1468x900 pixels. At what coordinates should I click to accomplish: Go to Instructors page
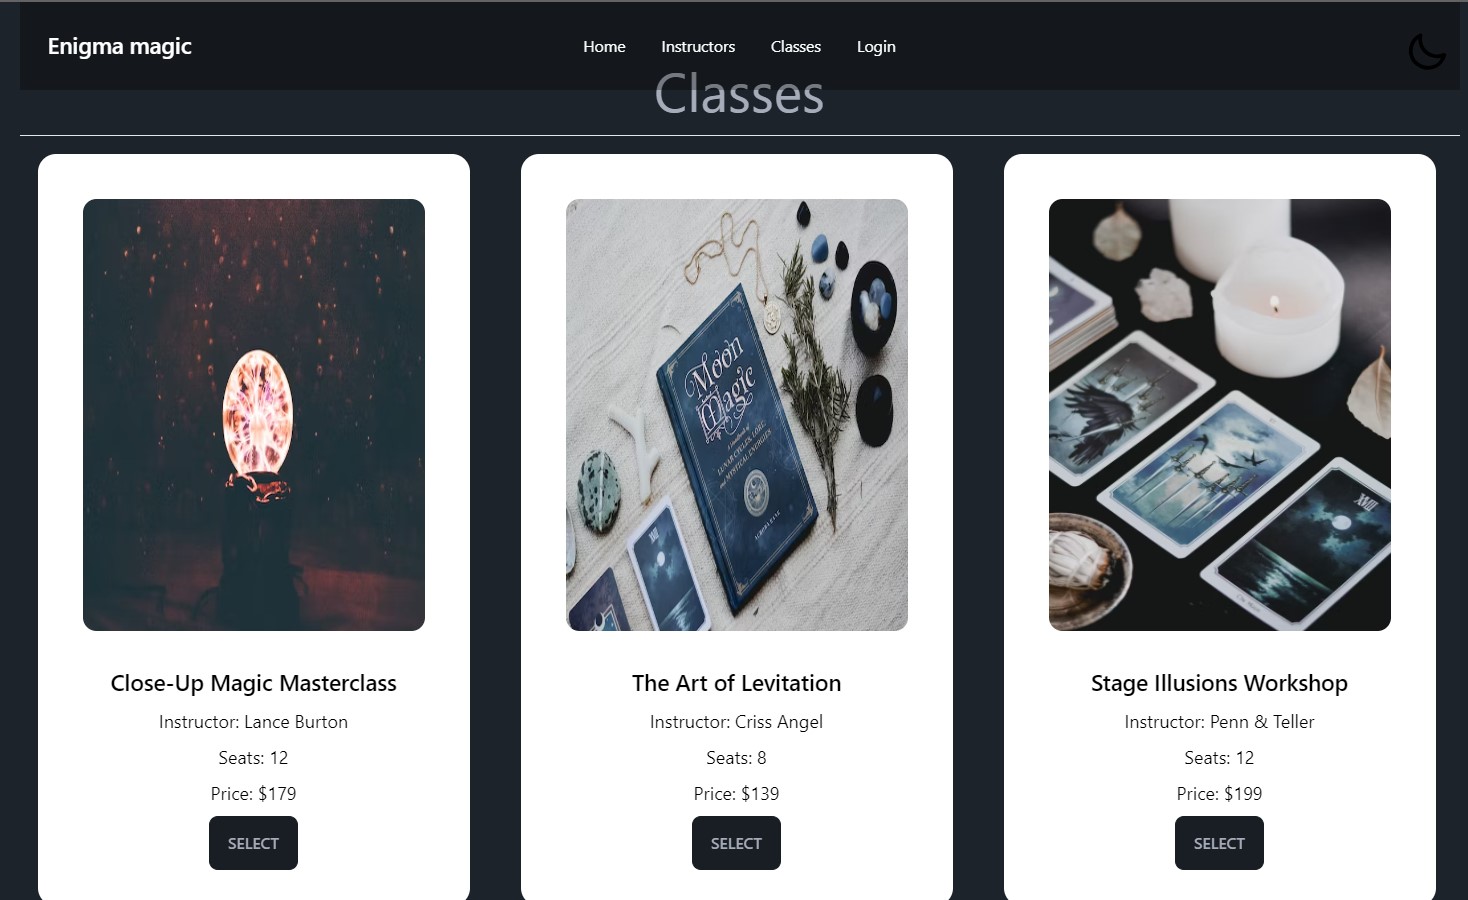pos(698,47)
